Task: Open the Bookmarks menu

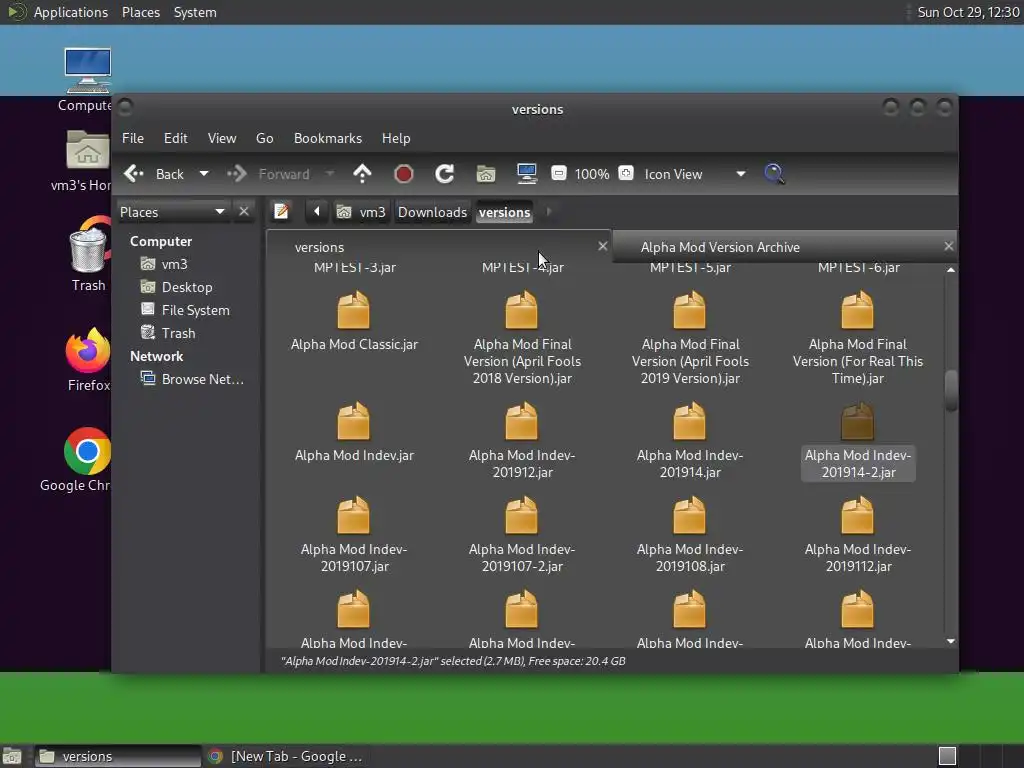Action: 328,138
